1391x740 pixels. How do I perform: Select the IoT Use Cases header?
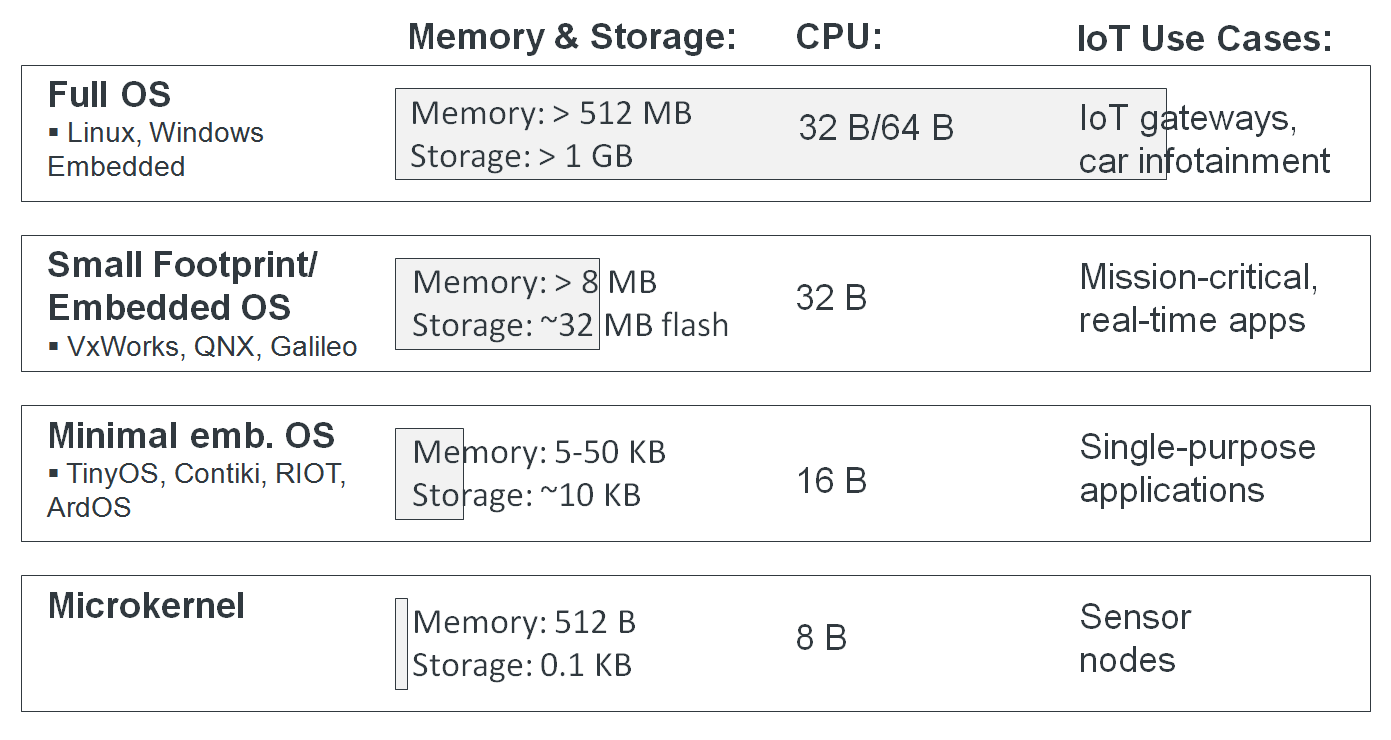(1205, 39)
